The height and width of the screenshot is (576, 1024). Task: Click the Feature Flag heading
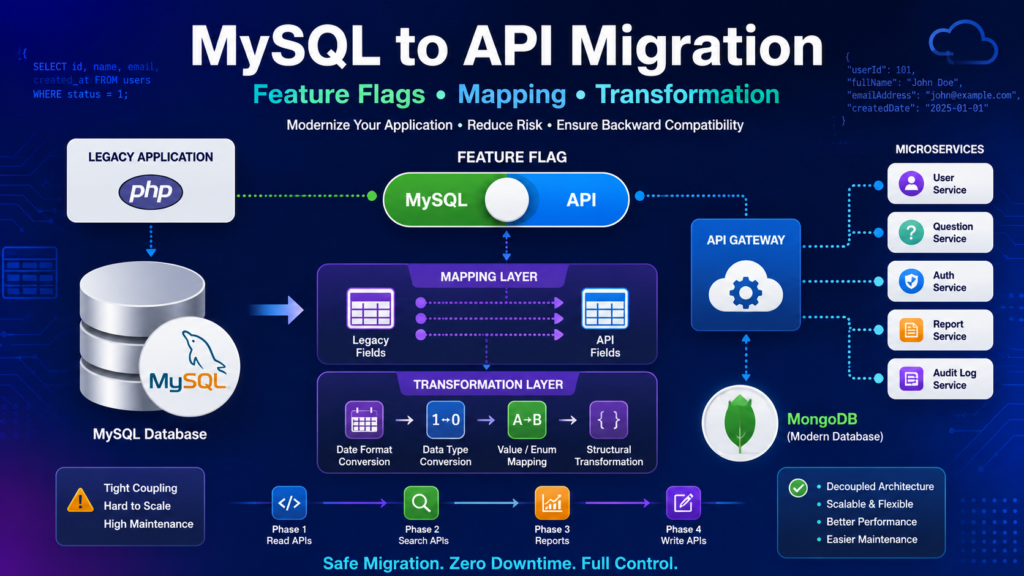point(512,157)
